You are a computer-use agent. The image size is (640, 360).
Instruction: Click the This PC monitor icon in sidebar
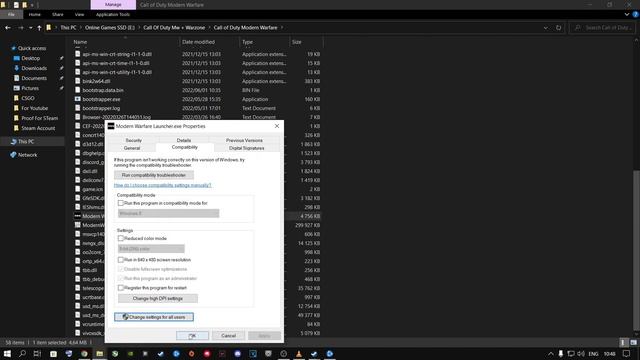point(13,142)
